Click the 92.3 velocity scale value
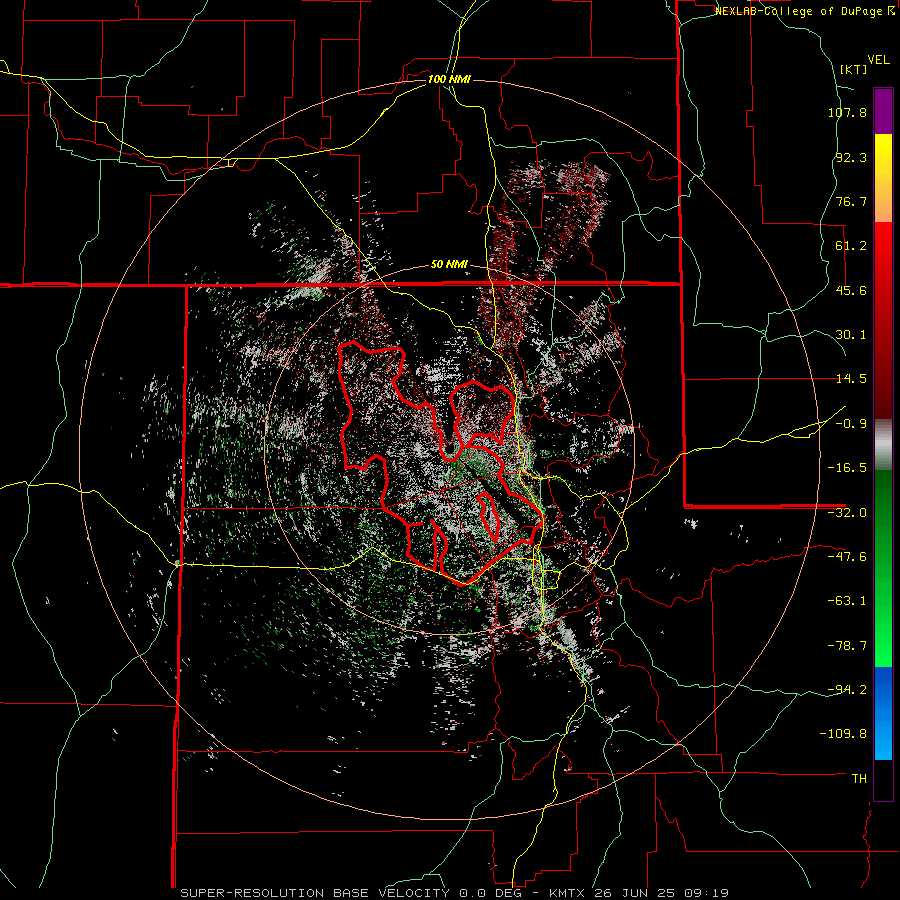900x900 pixels. pyautogui.click(x=851, y=157)
